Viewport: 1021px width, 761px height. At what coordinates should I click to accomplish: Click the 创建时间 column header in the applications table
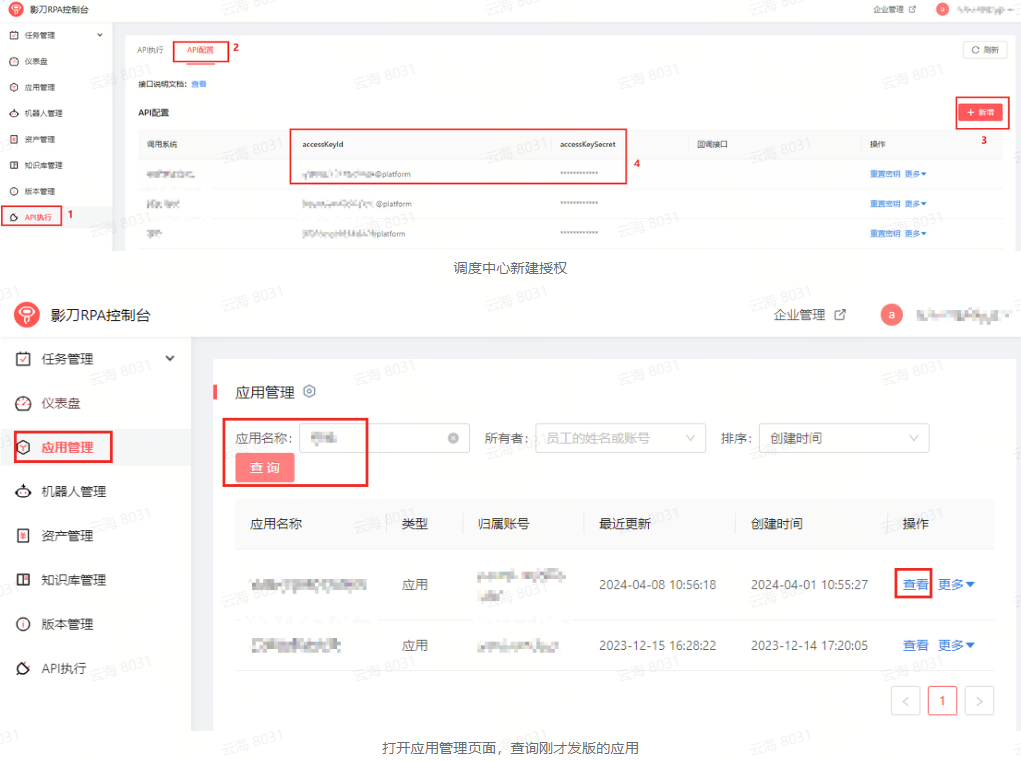tap(776, 524)
